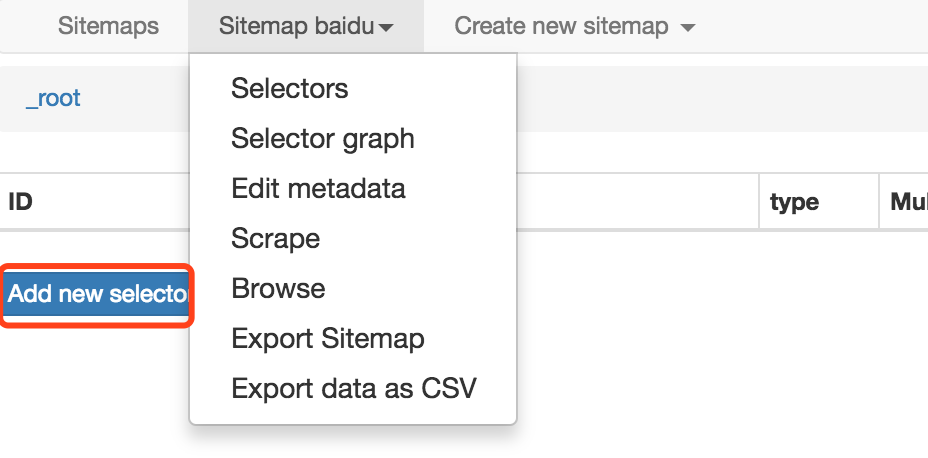Click the type column header
928x458 pixels.
tap(794, 202)
